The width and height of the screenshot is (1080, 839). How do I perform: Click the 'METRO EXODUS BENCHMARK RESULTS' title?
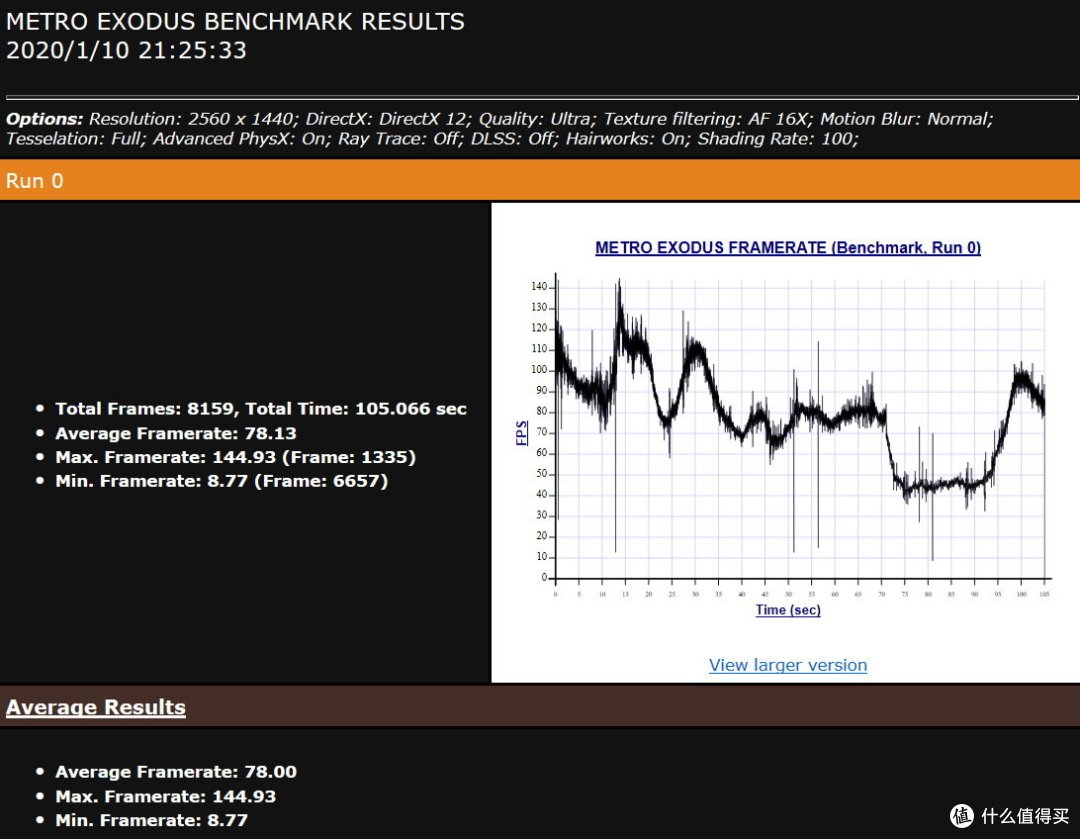(236, 21)
